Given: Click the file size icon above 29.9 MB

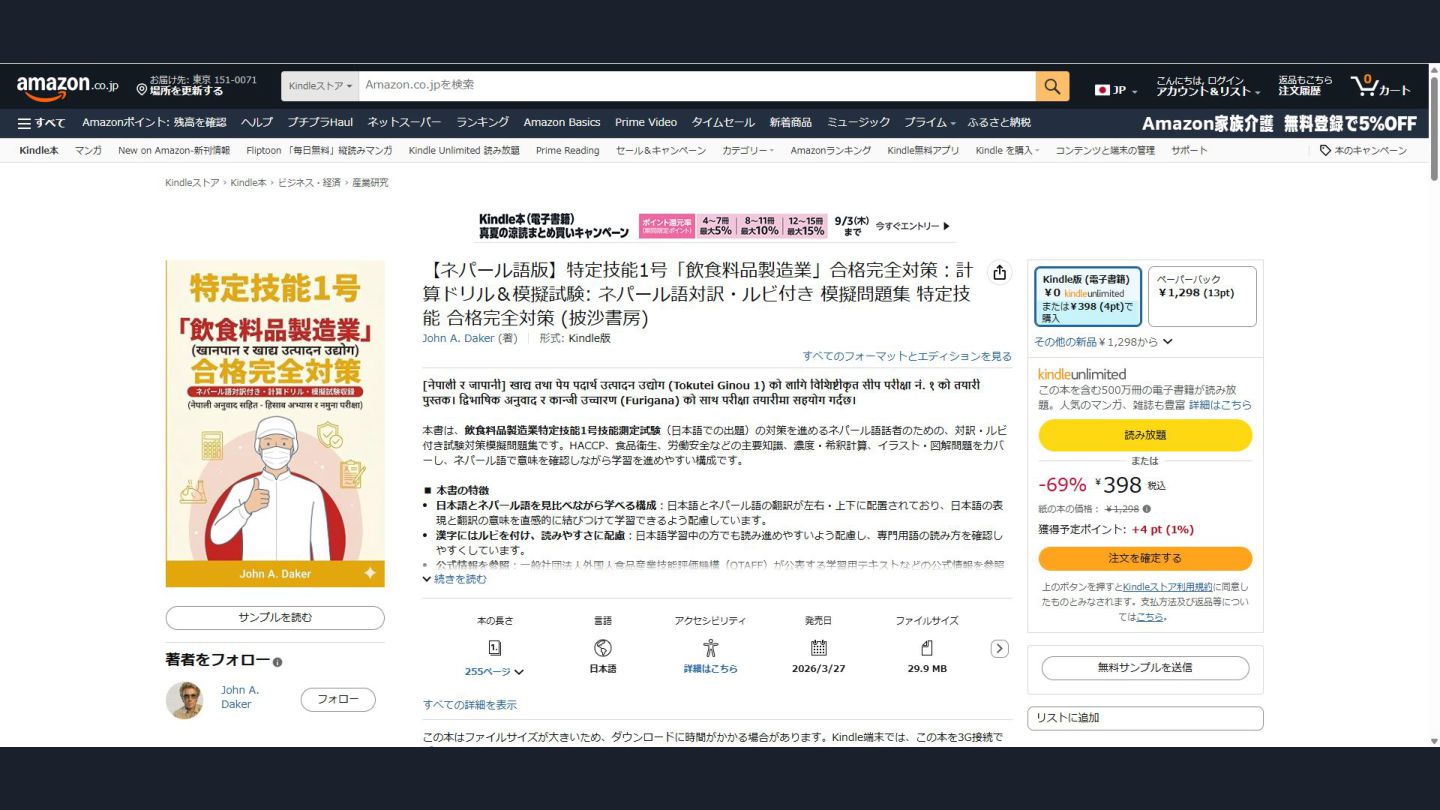Looking at the screenshot, I should (926, 648).
